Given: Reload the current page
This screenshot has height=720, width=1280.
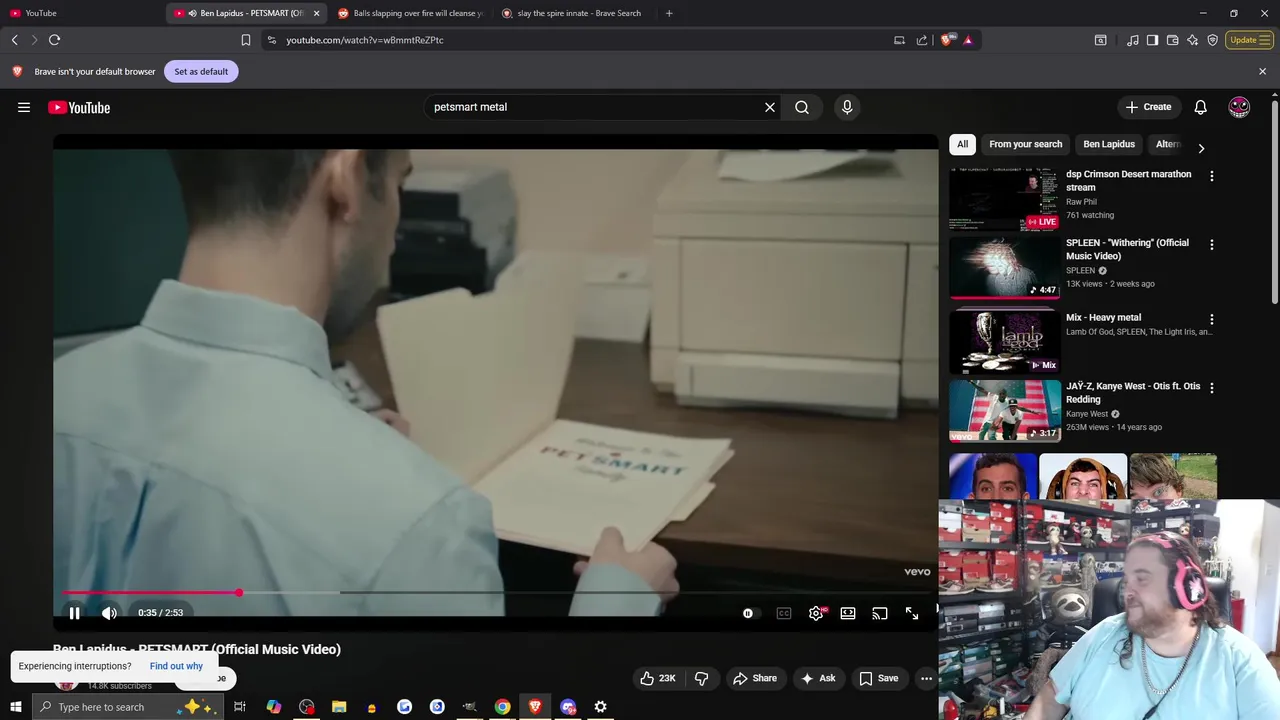Looking at the screenshot, I should [x=54, y=40].
